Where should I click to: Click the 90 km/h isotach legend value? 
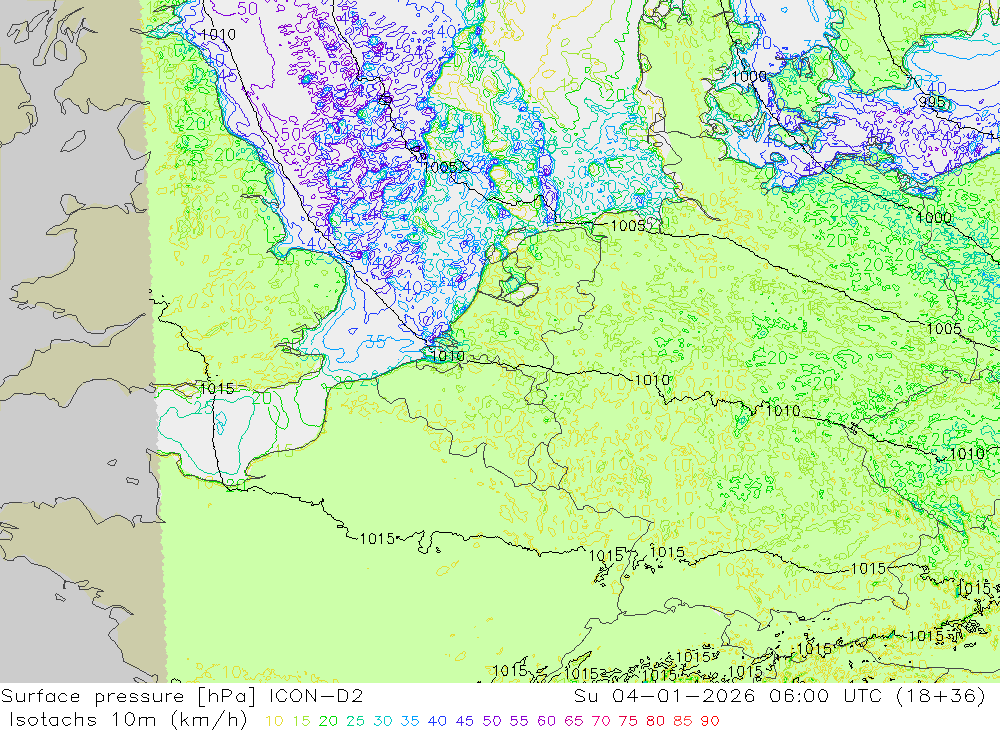710,721
